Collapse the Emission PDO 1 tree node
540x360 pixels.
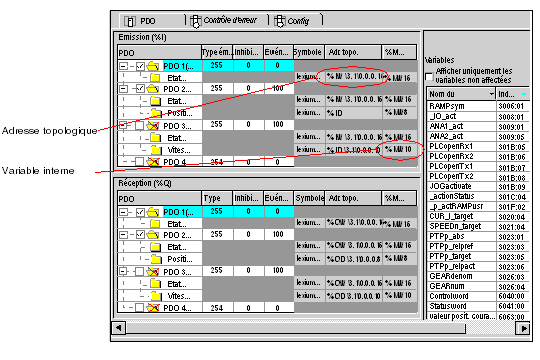point(123,66)
